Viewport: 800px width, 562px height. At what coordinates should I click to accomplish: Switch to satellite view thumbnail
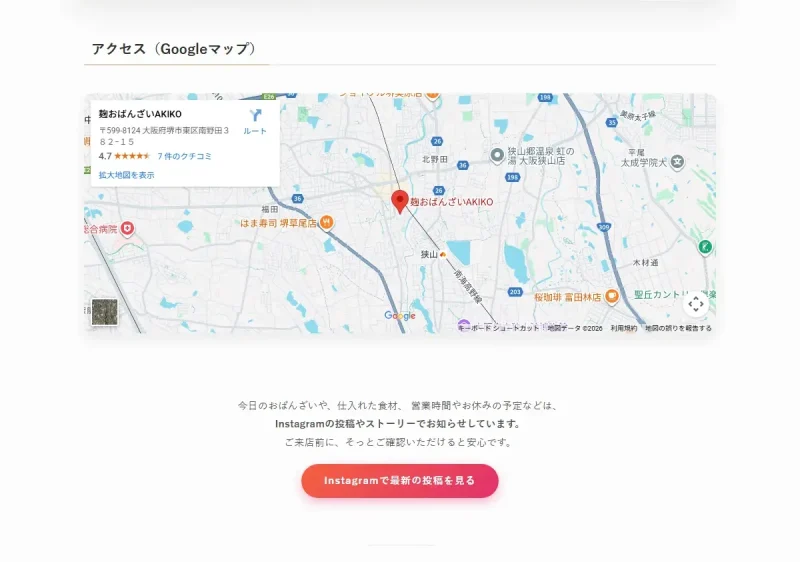(104, 312)
